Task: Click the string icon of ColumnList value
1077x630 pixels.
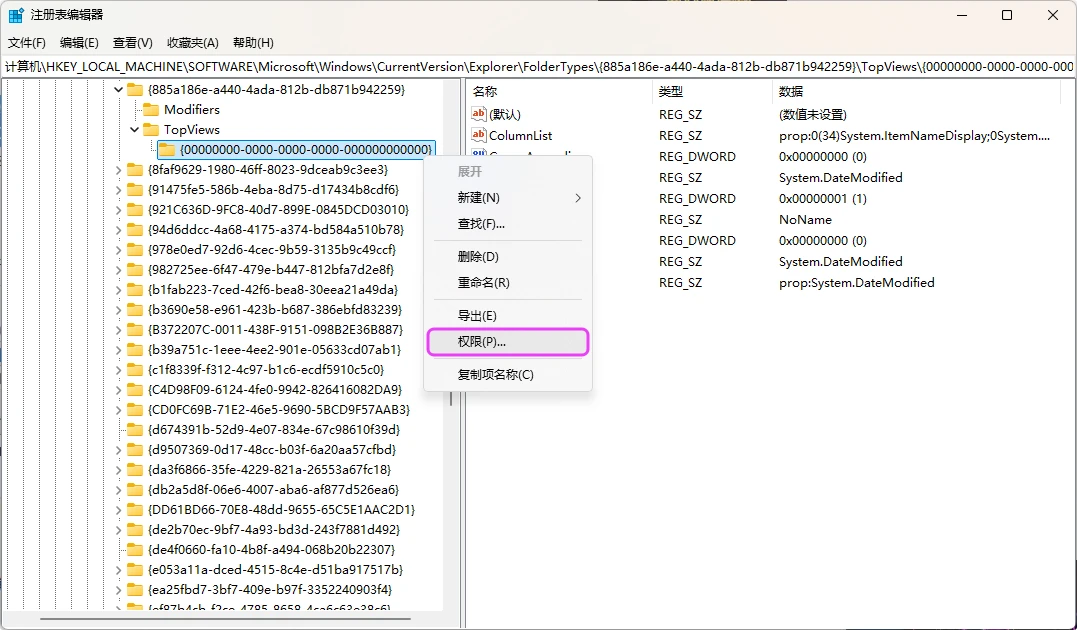Action: pos(479,135)
